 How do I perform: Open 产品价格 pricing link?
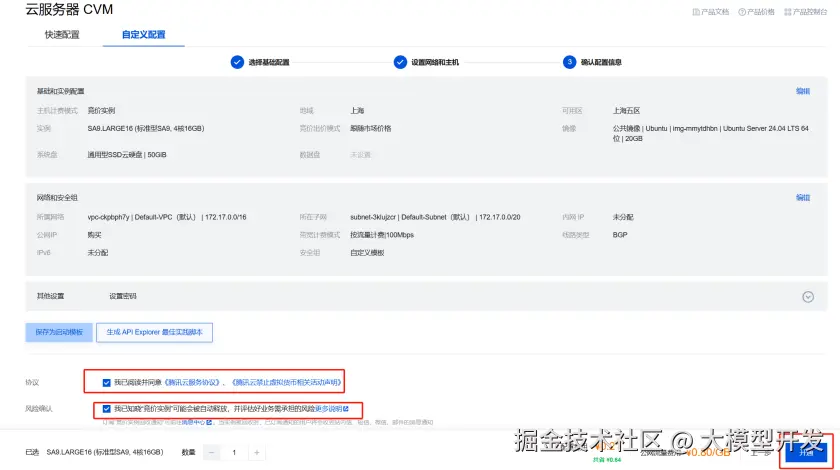pos(756,12)
